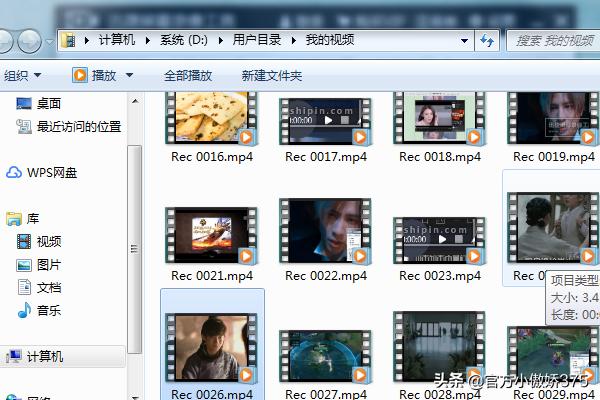600x400 pixels.
Task: Select the Rec 0022.mp4 video thumbnail
Action: 325,231
